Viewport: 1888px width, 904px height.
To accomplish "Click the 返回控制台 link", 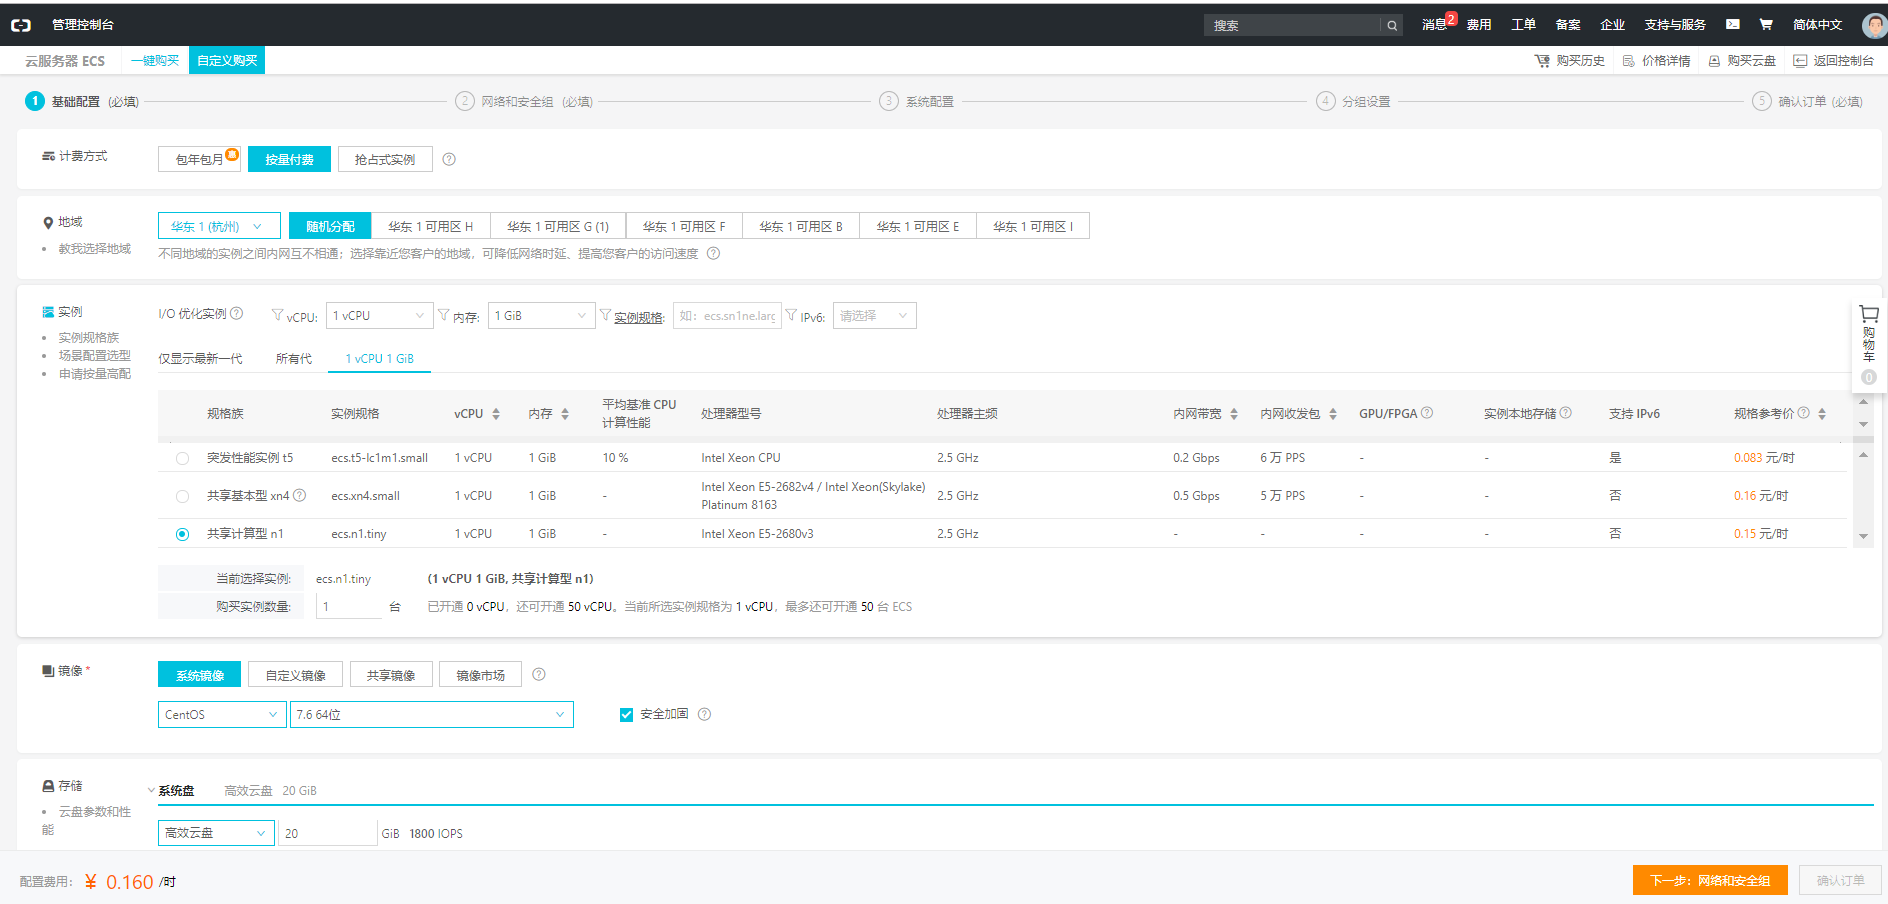I will pyautogui.click(x=1834, y=61).
